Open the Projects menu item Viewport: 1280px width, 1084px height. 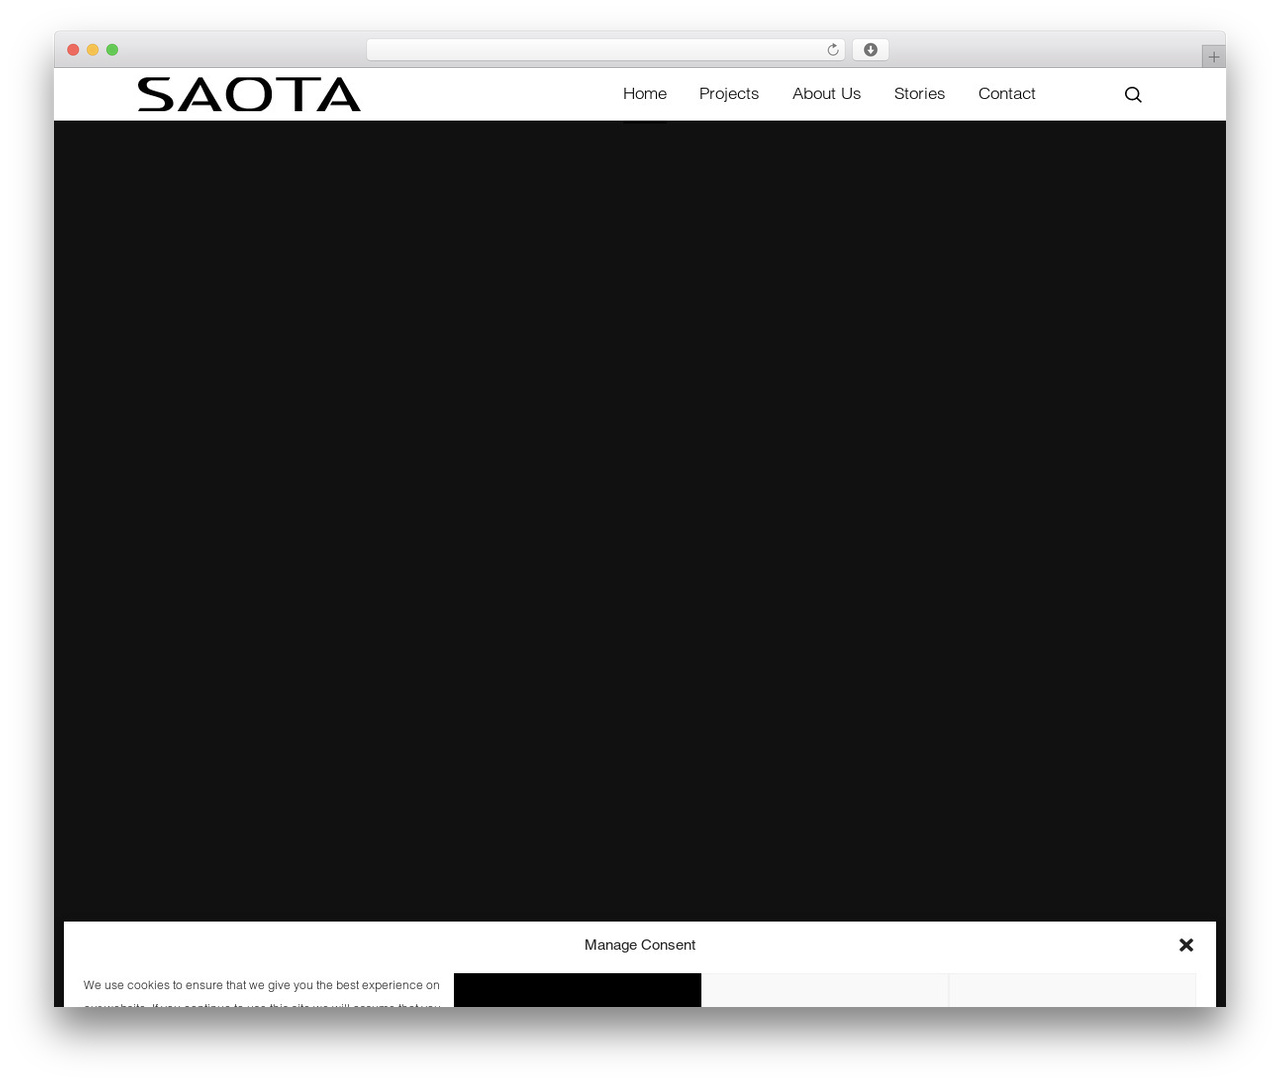click(729, 94)
